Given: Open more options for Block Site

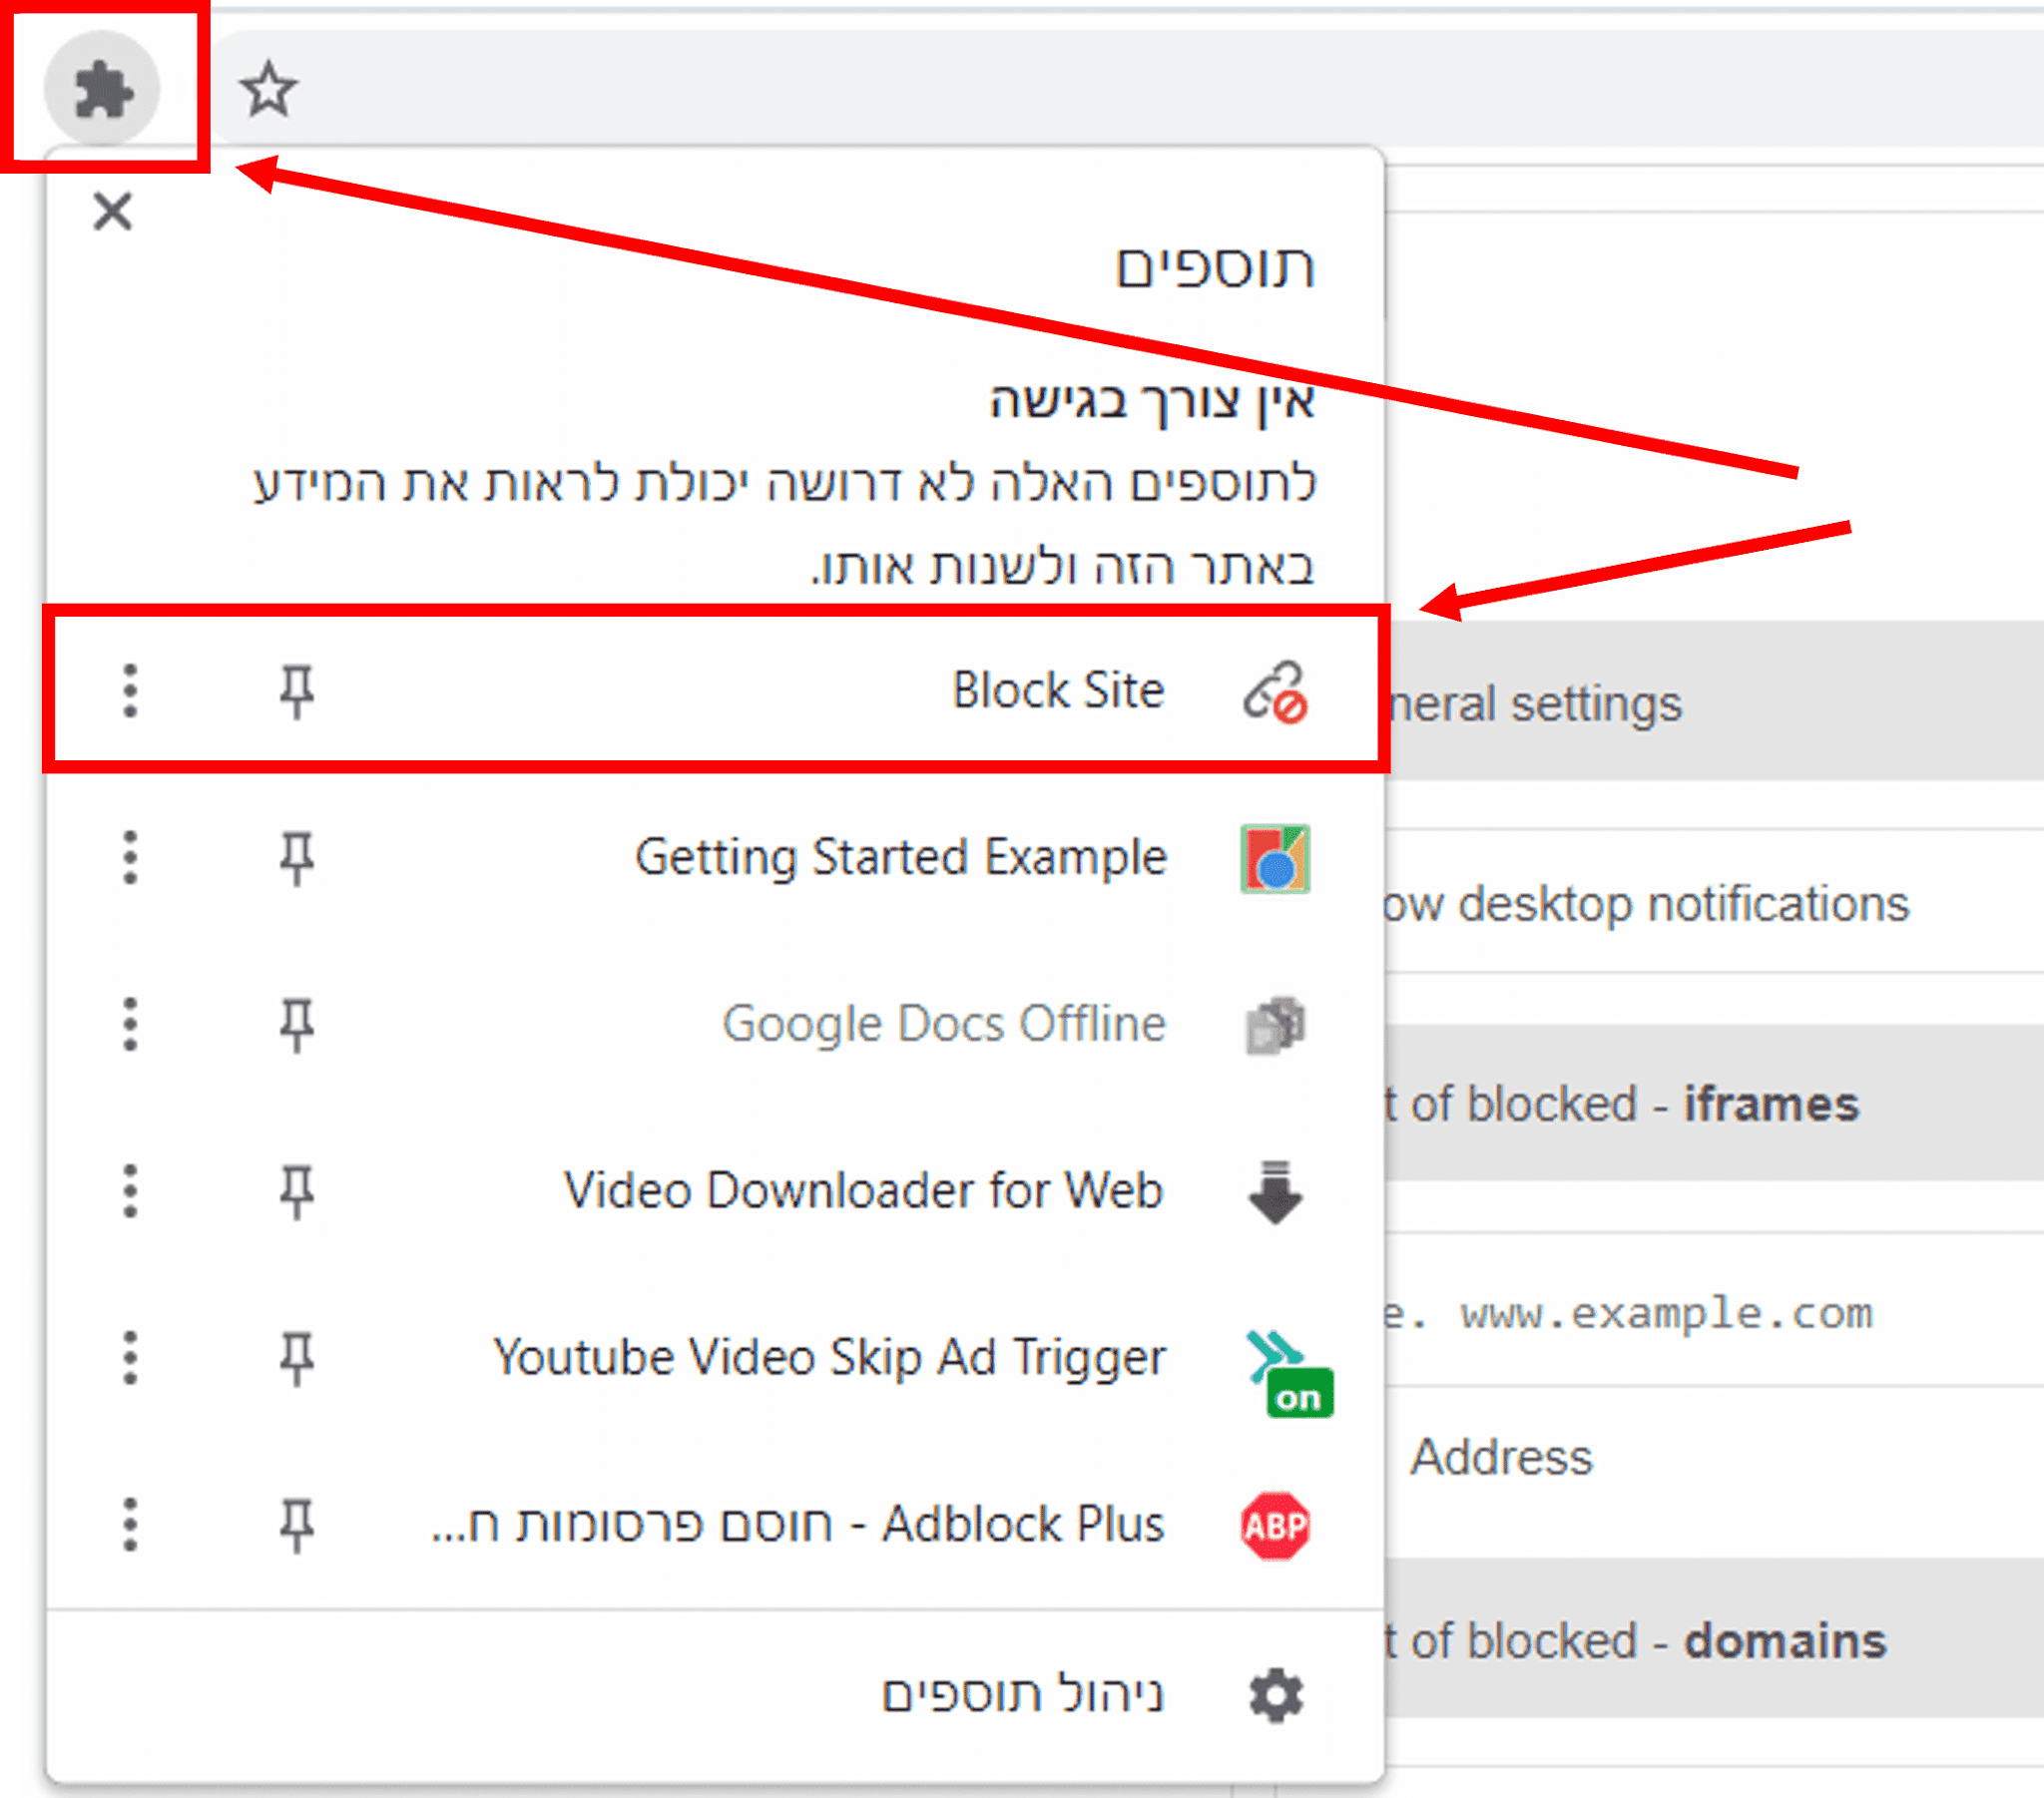Looking at the screenshot, I should (130, 691).
